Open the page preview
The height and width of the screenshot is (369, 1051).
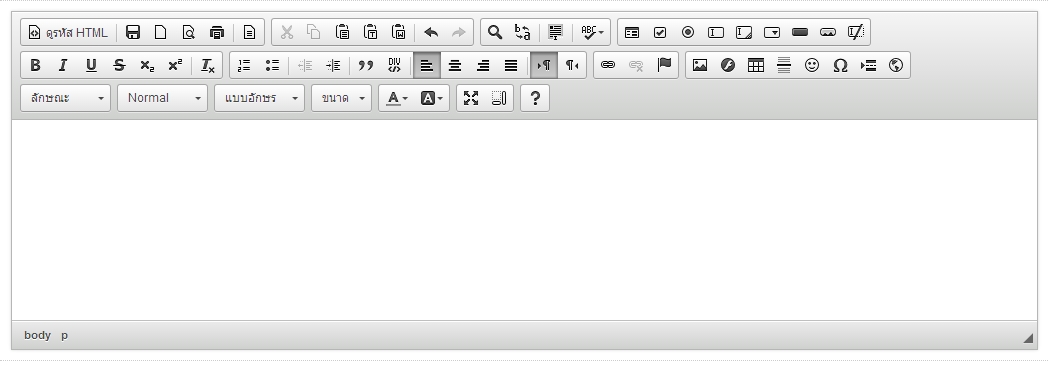pyautogui.click(x=189, y=32)
